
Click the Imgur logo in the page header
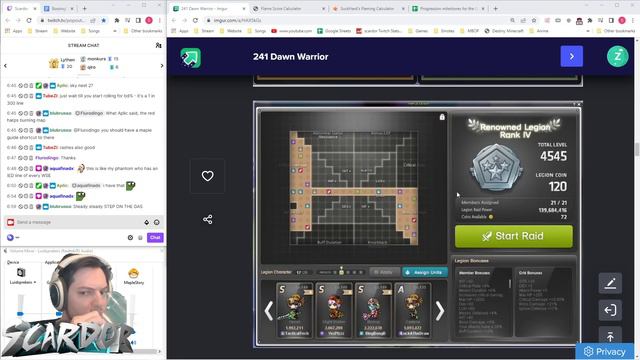(191, 58)
